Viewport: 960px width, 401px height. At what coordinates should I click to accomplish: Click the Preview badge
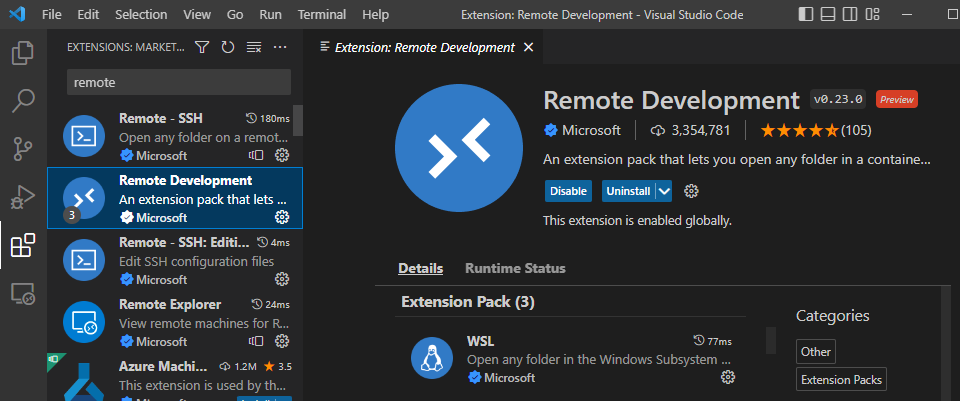click(x=897, y=99)
